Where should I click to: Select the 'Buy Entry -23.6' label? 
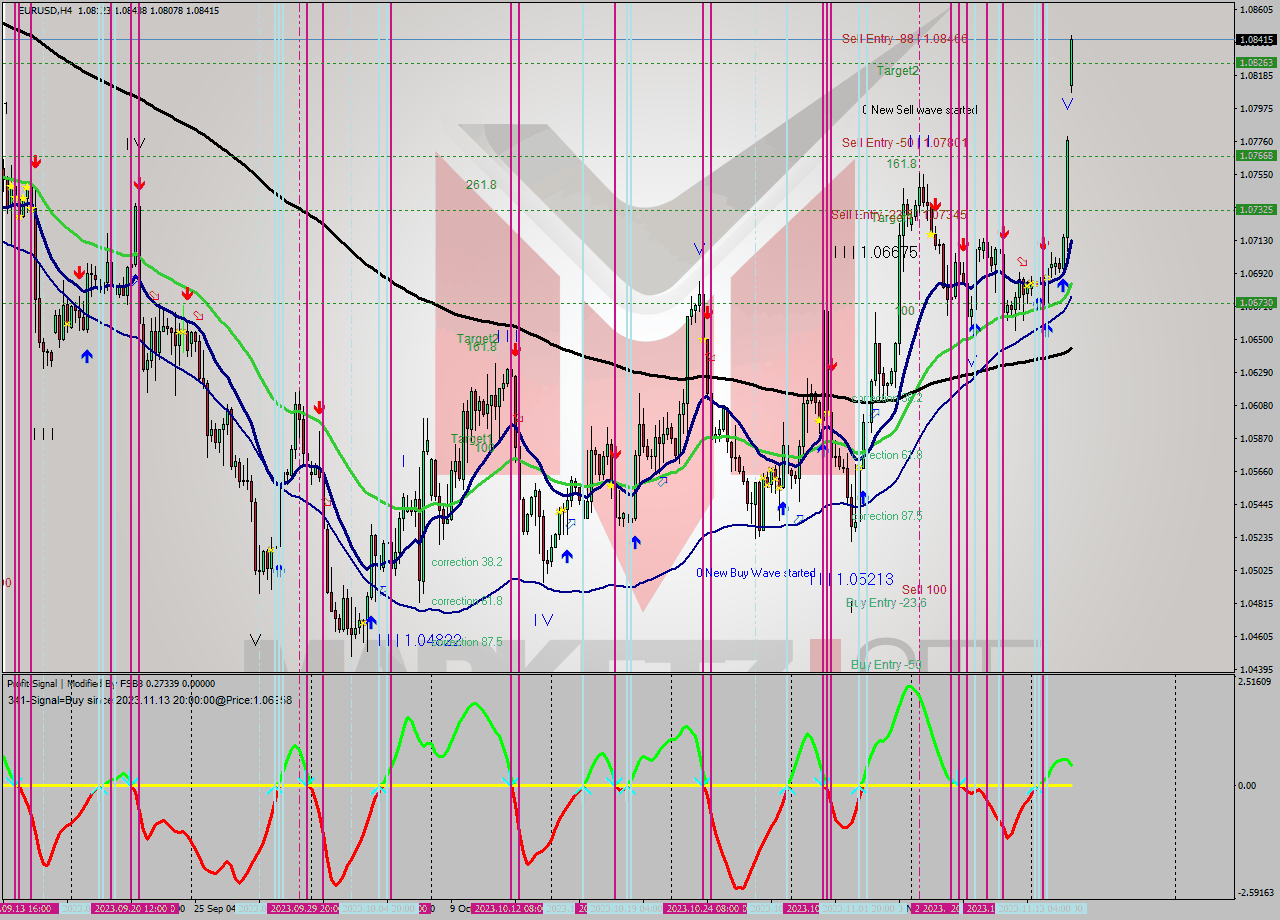point(886,603)
